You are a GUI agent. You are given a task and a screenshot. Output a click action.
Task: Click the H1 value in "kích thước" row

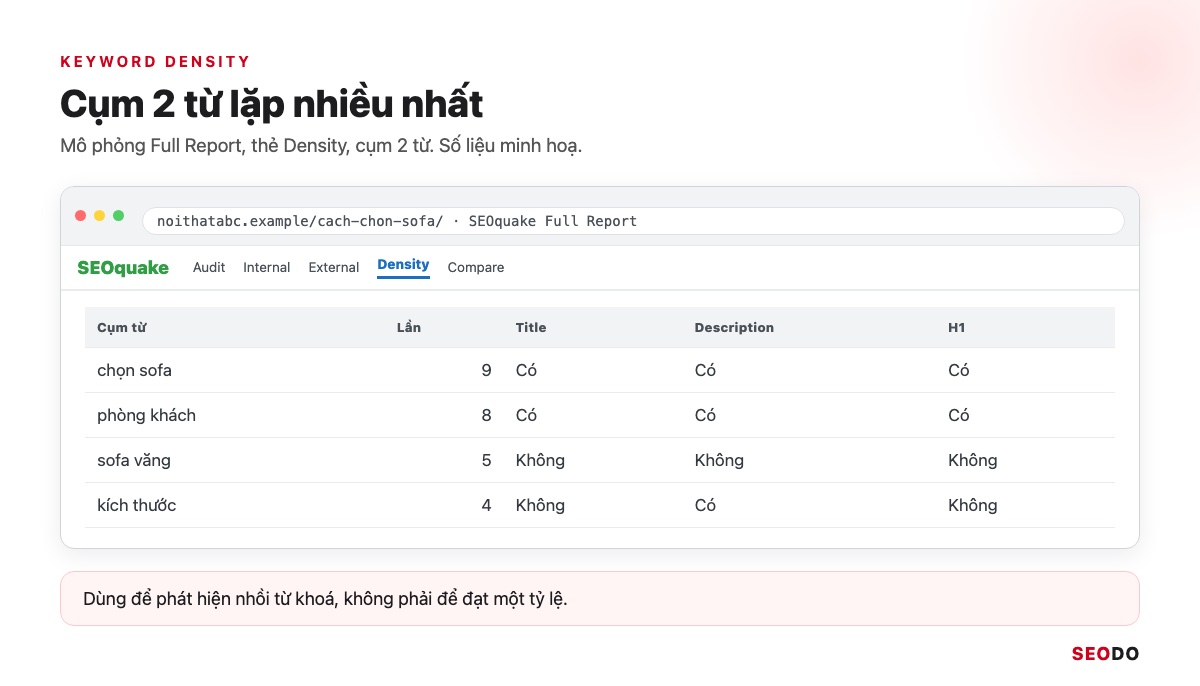(x=972, y=505)
